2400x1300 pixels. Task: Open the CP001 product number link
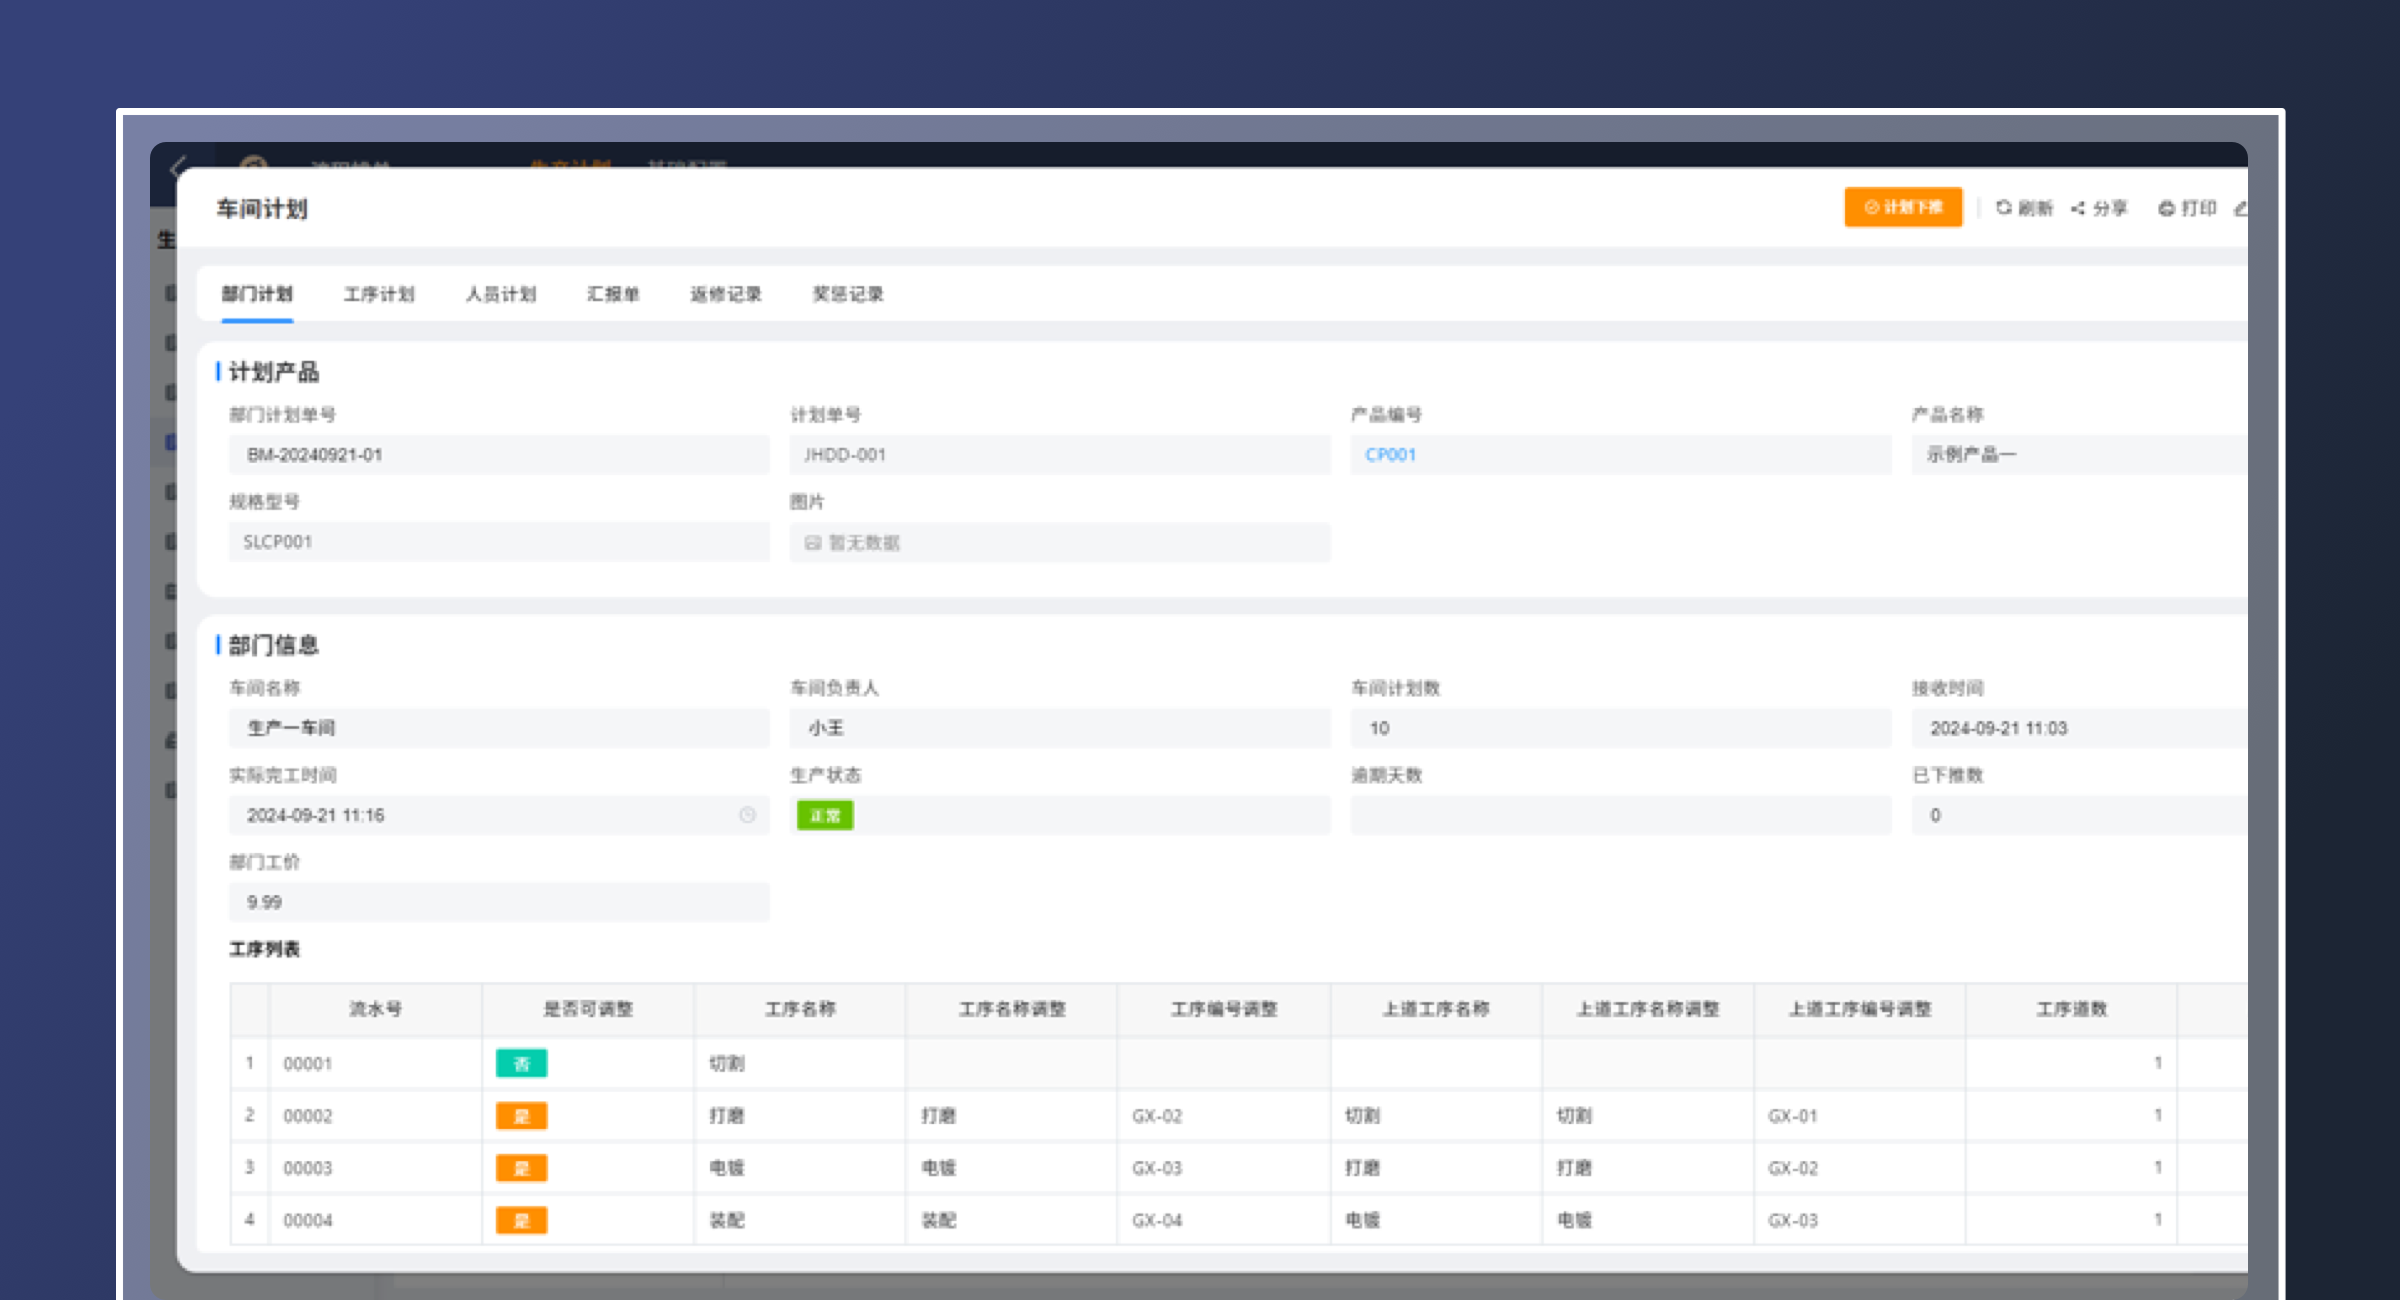(x=1390, y=455)
